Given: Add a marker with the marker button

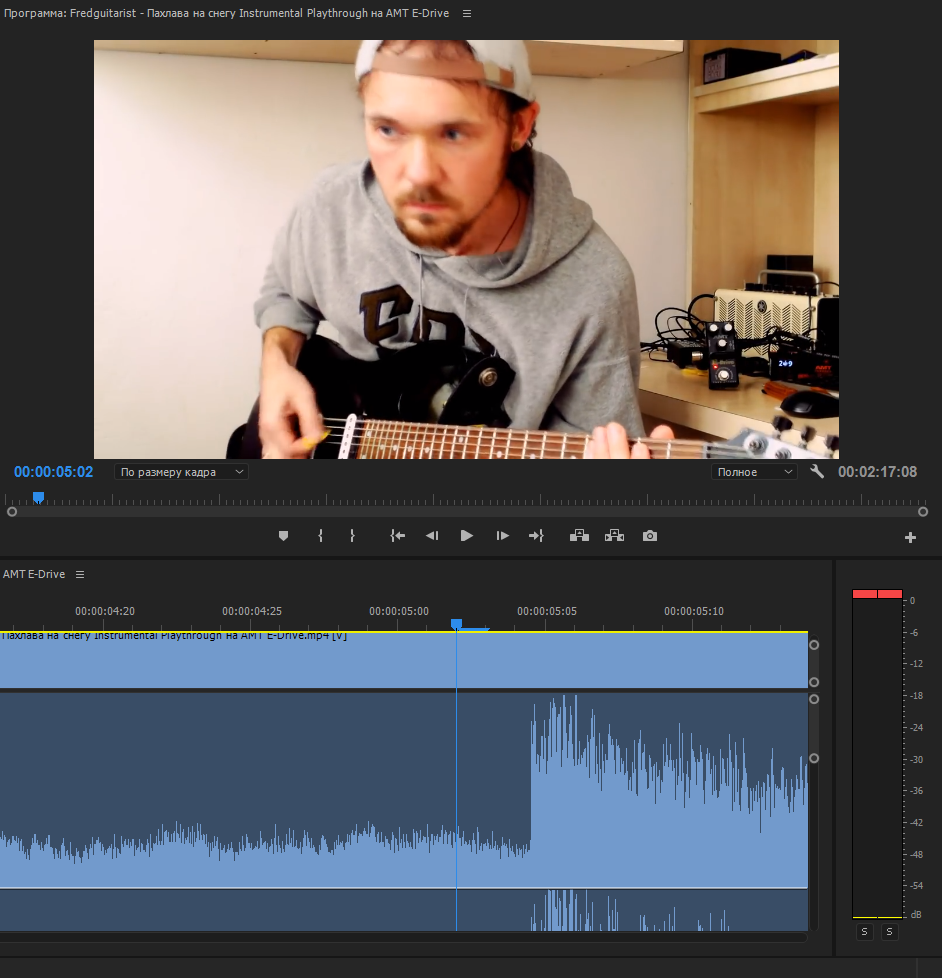Looking at the screenshot, I should tap(283, 536).
